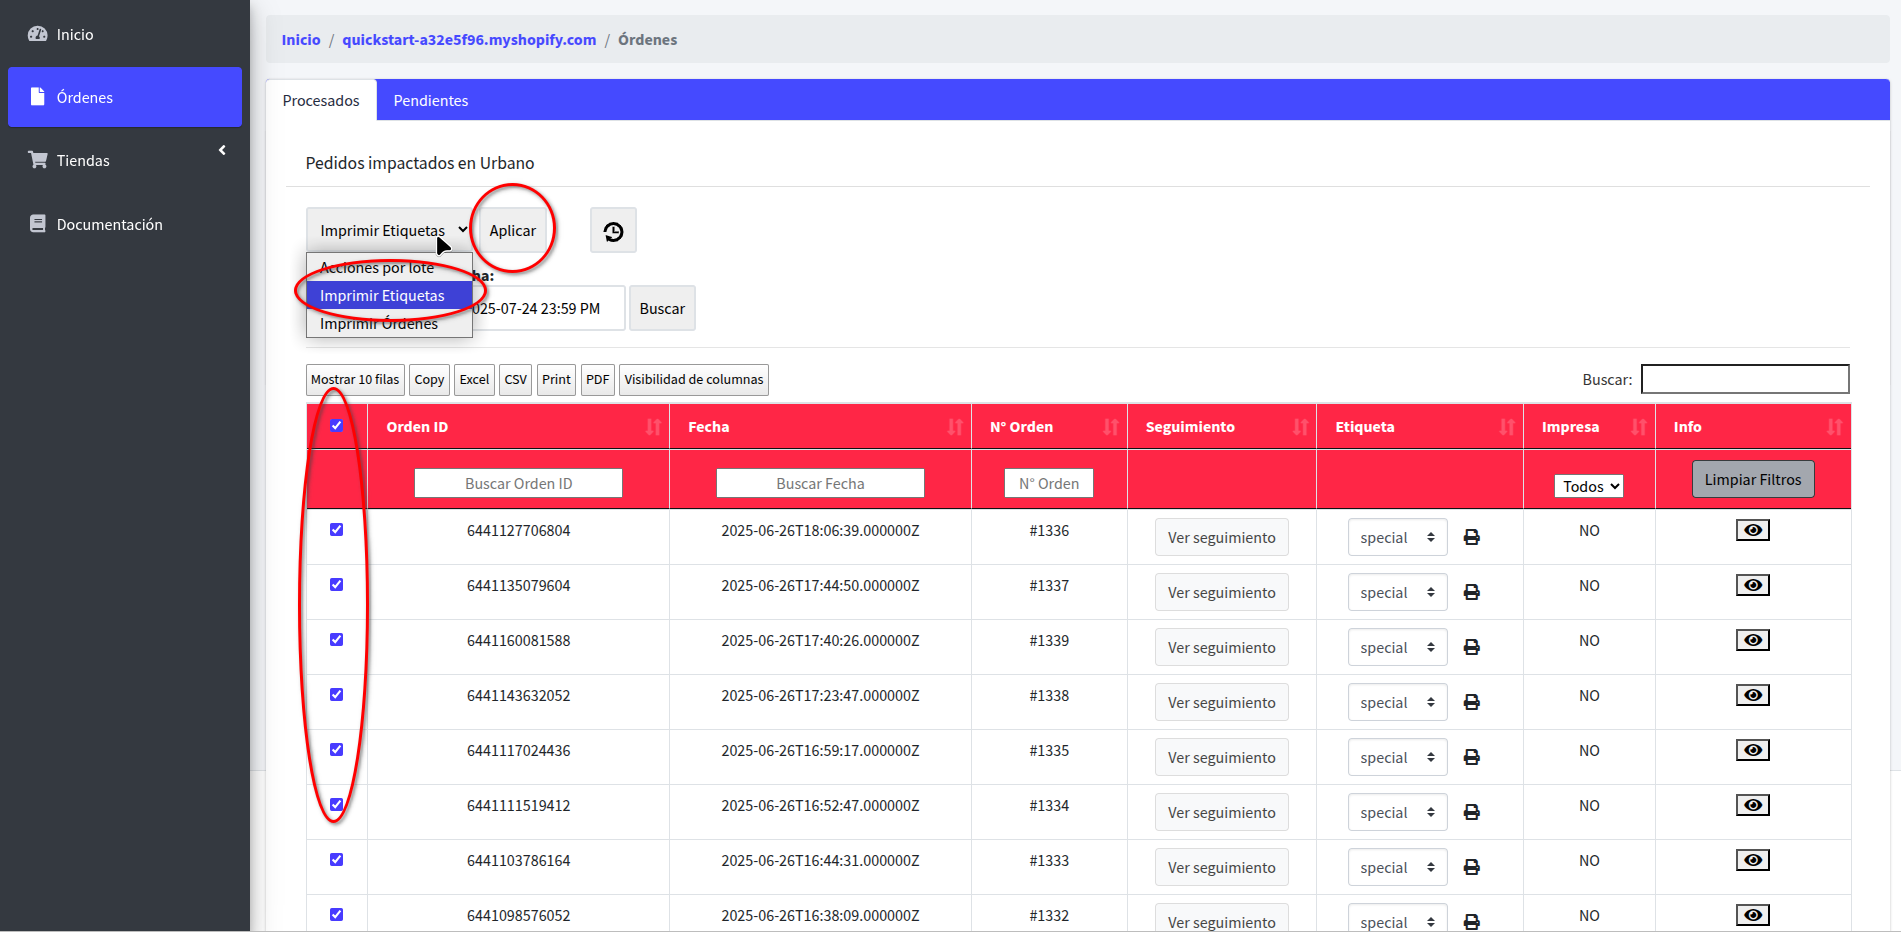Open etiqueta special dropdown for order #1338
The image size is (1901, 932).
click(1396, 703)
